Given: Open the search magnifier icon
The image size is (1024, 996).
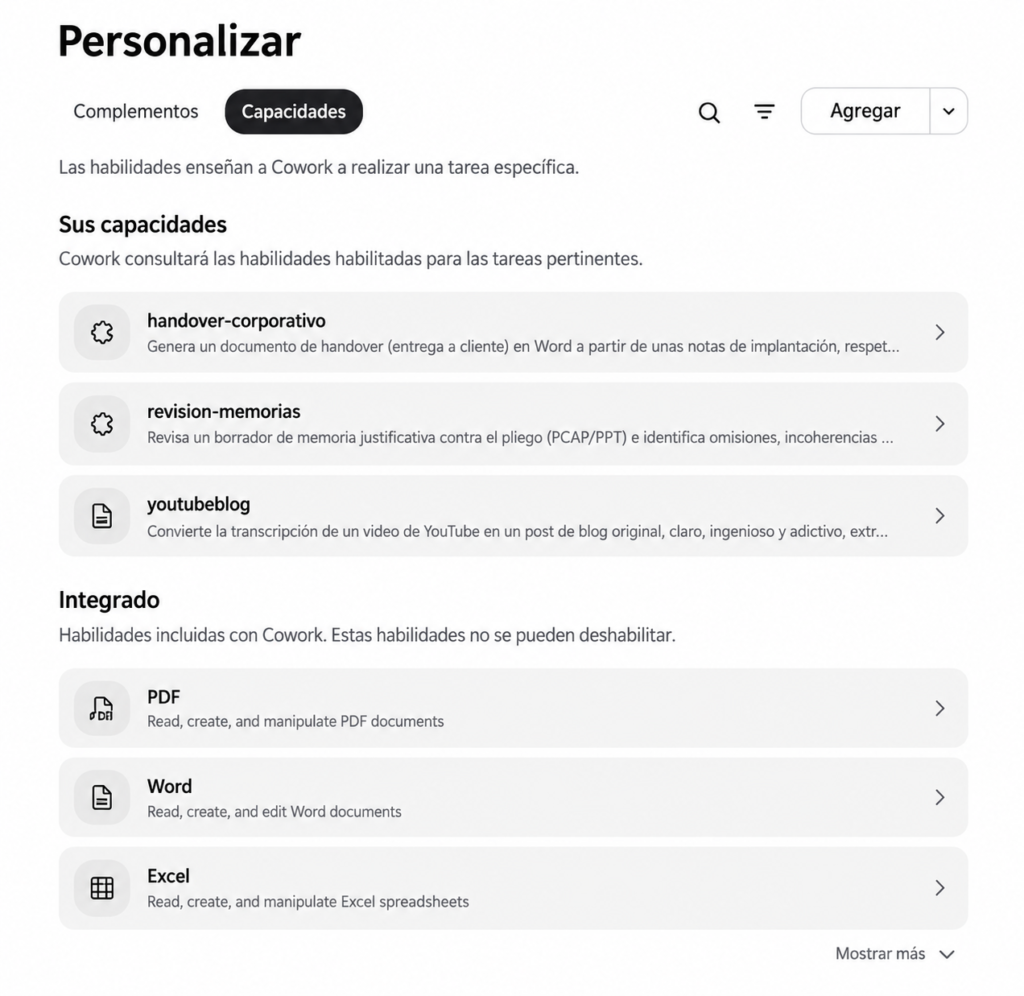Looking at the screenshot, I should 709,112.
